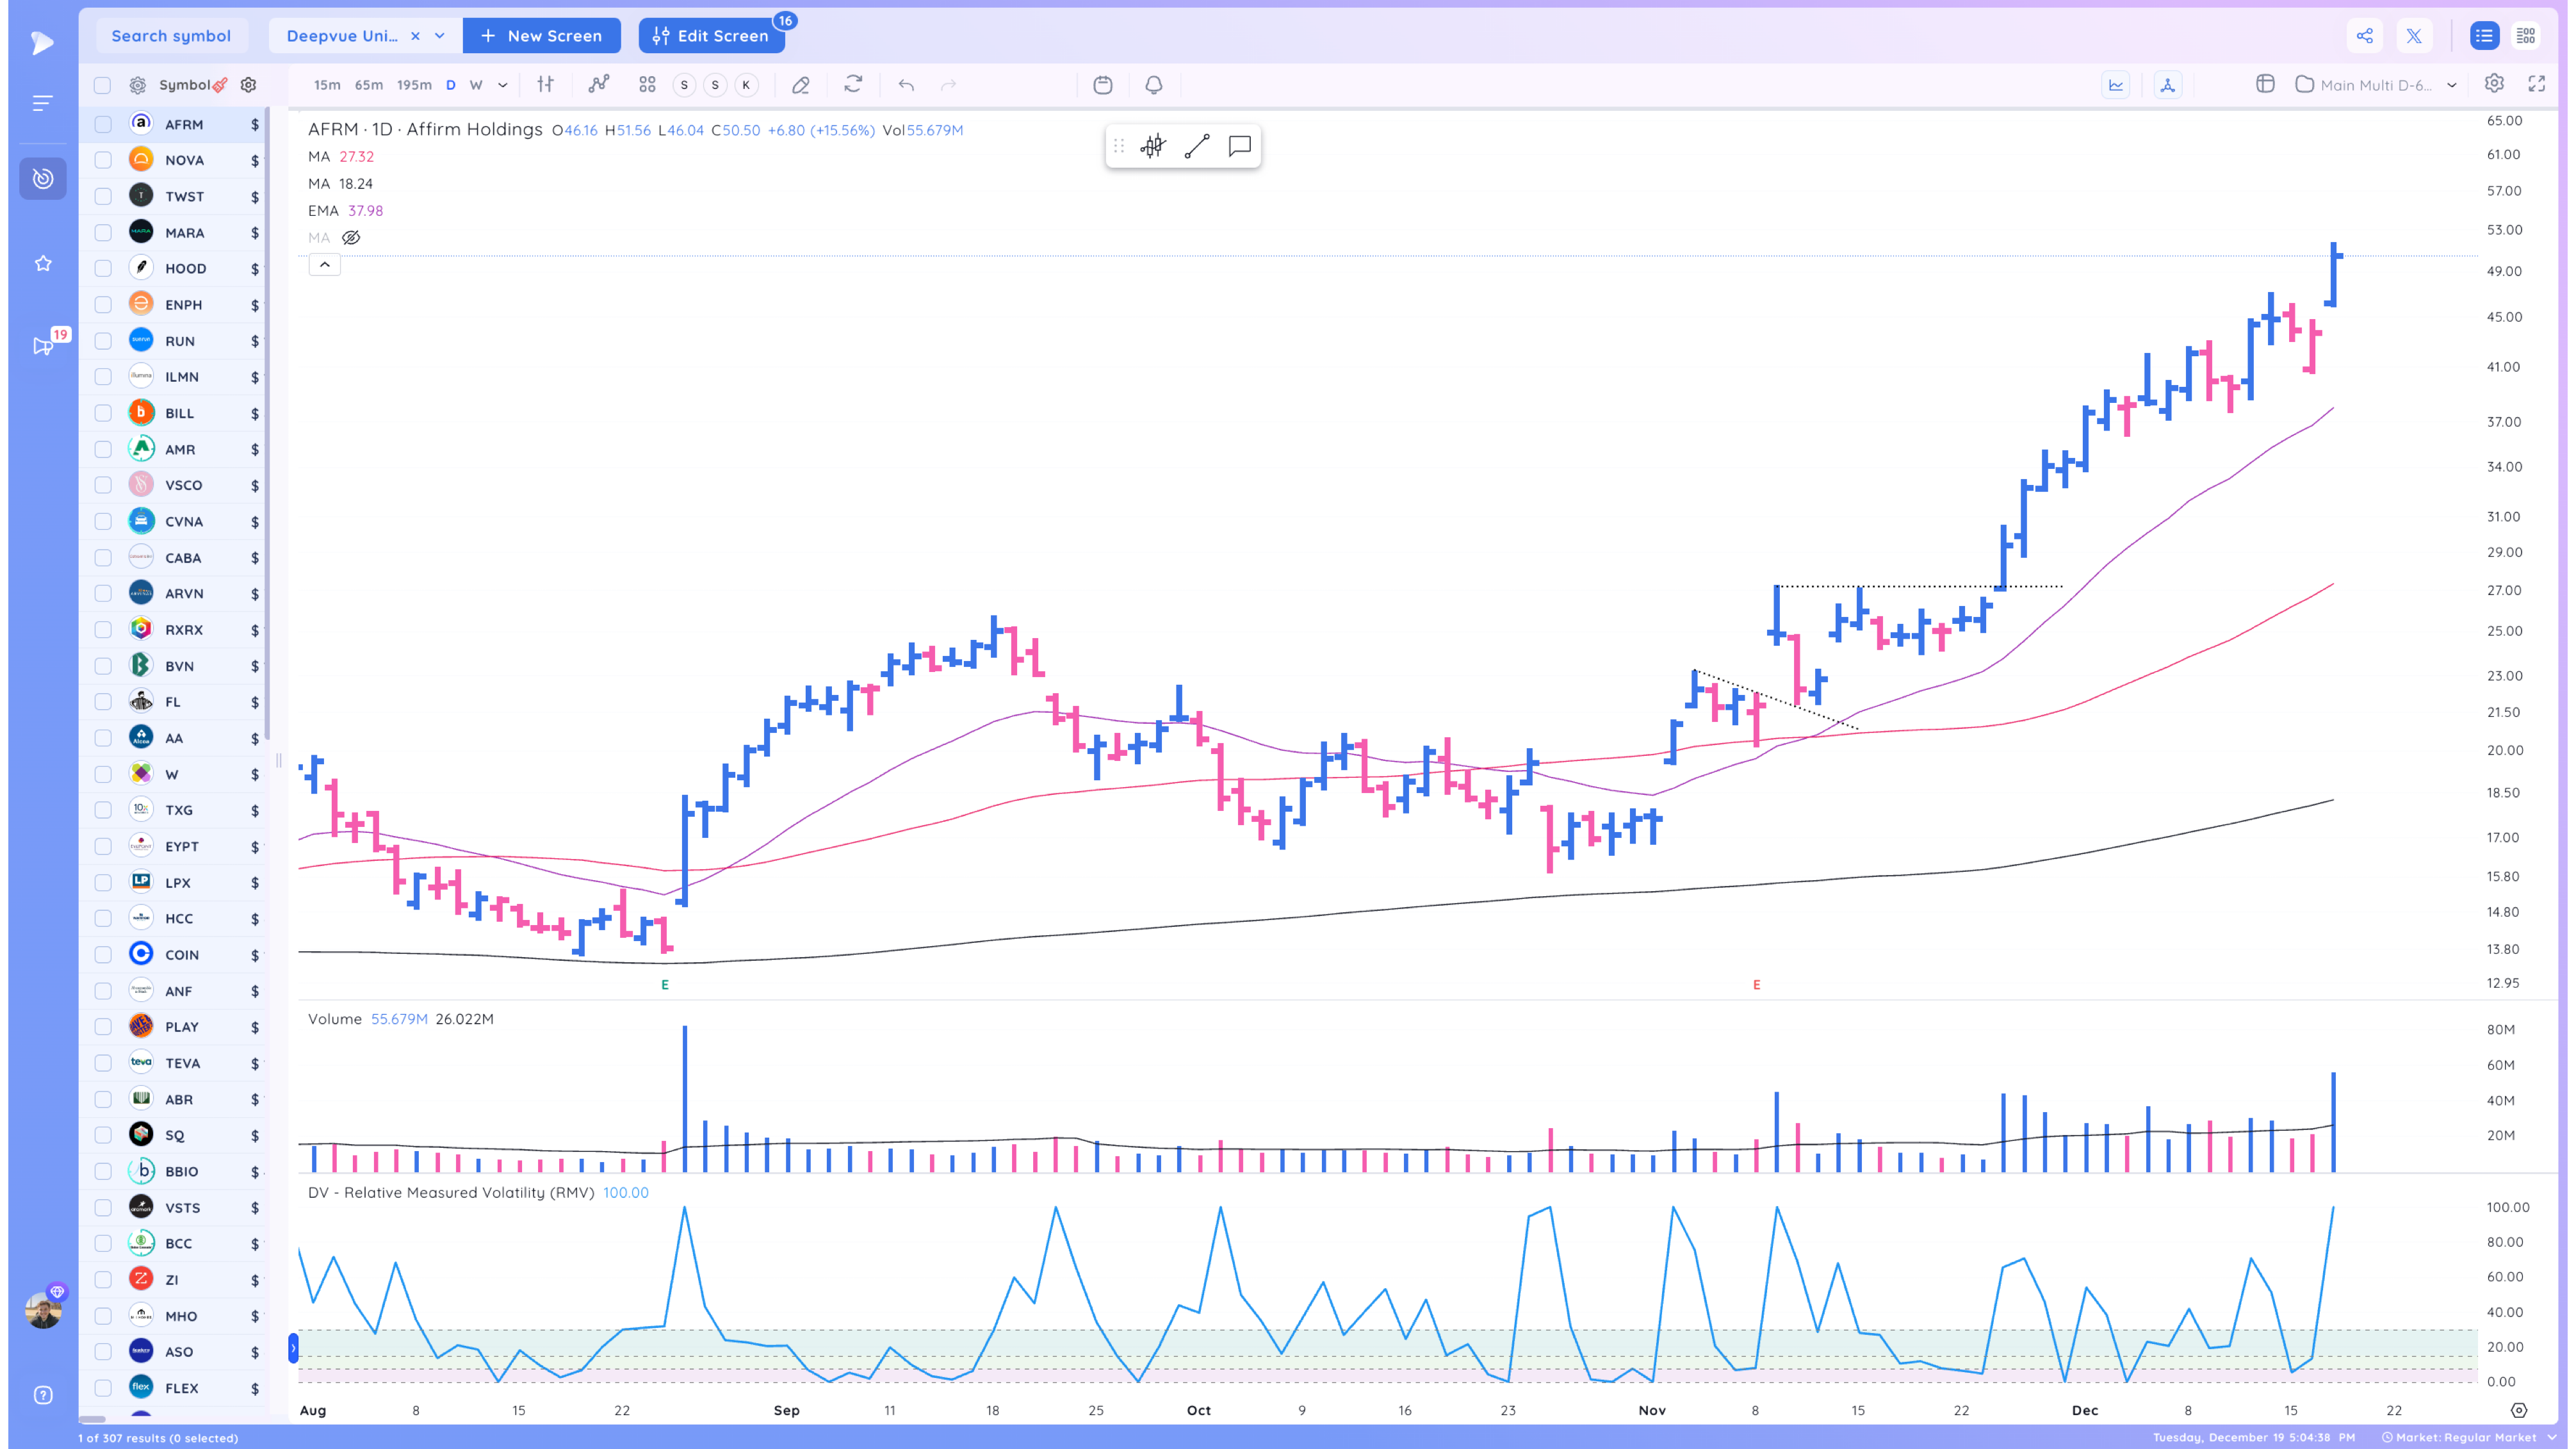Click the New Screen button

541,36
